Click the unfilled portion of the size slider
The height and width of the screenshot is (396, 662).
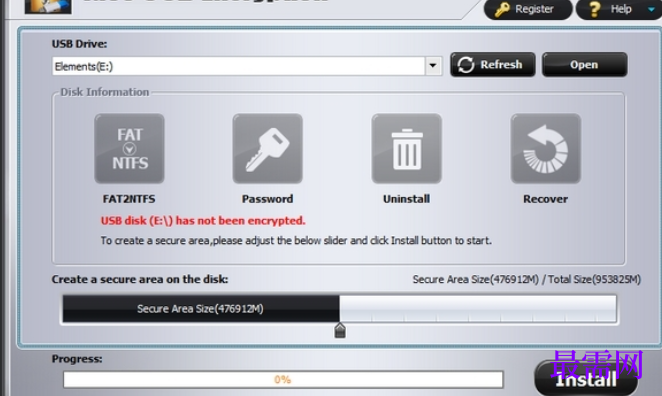[478, 309]
